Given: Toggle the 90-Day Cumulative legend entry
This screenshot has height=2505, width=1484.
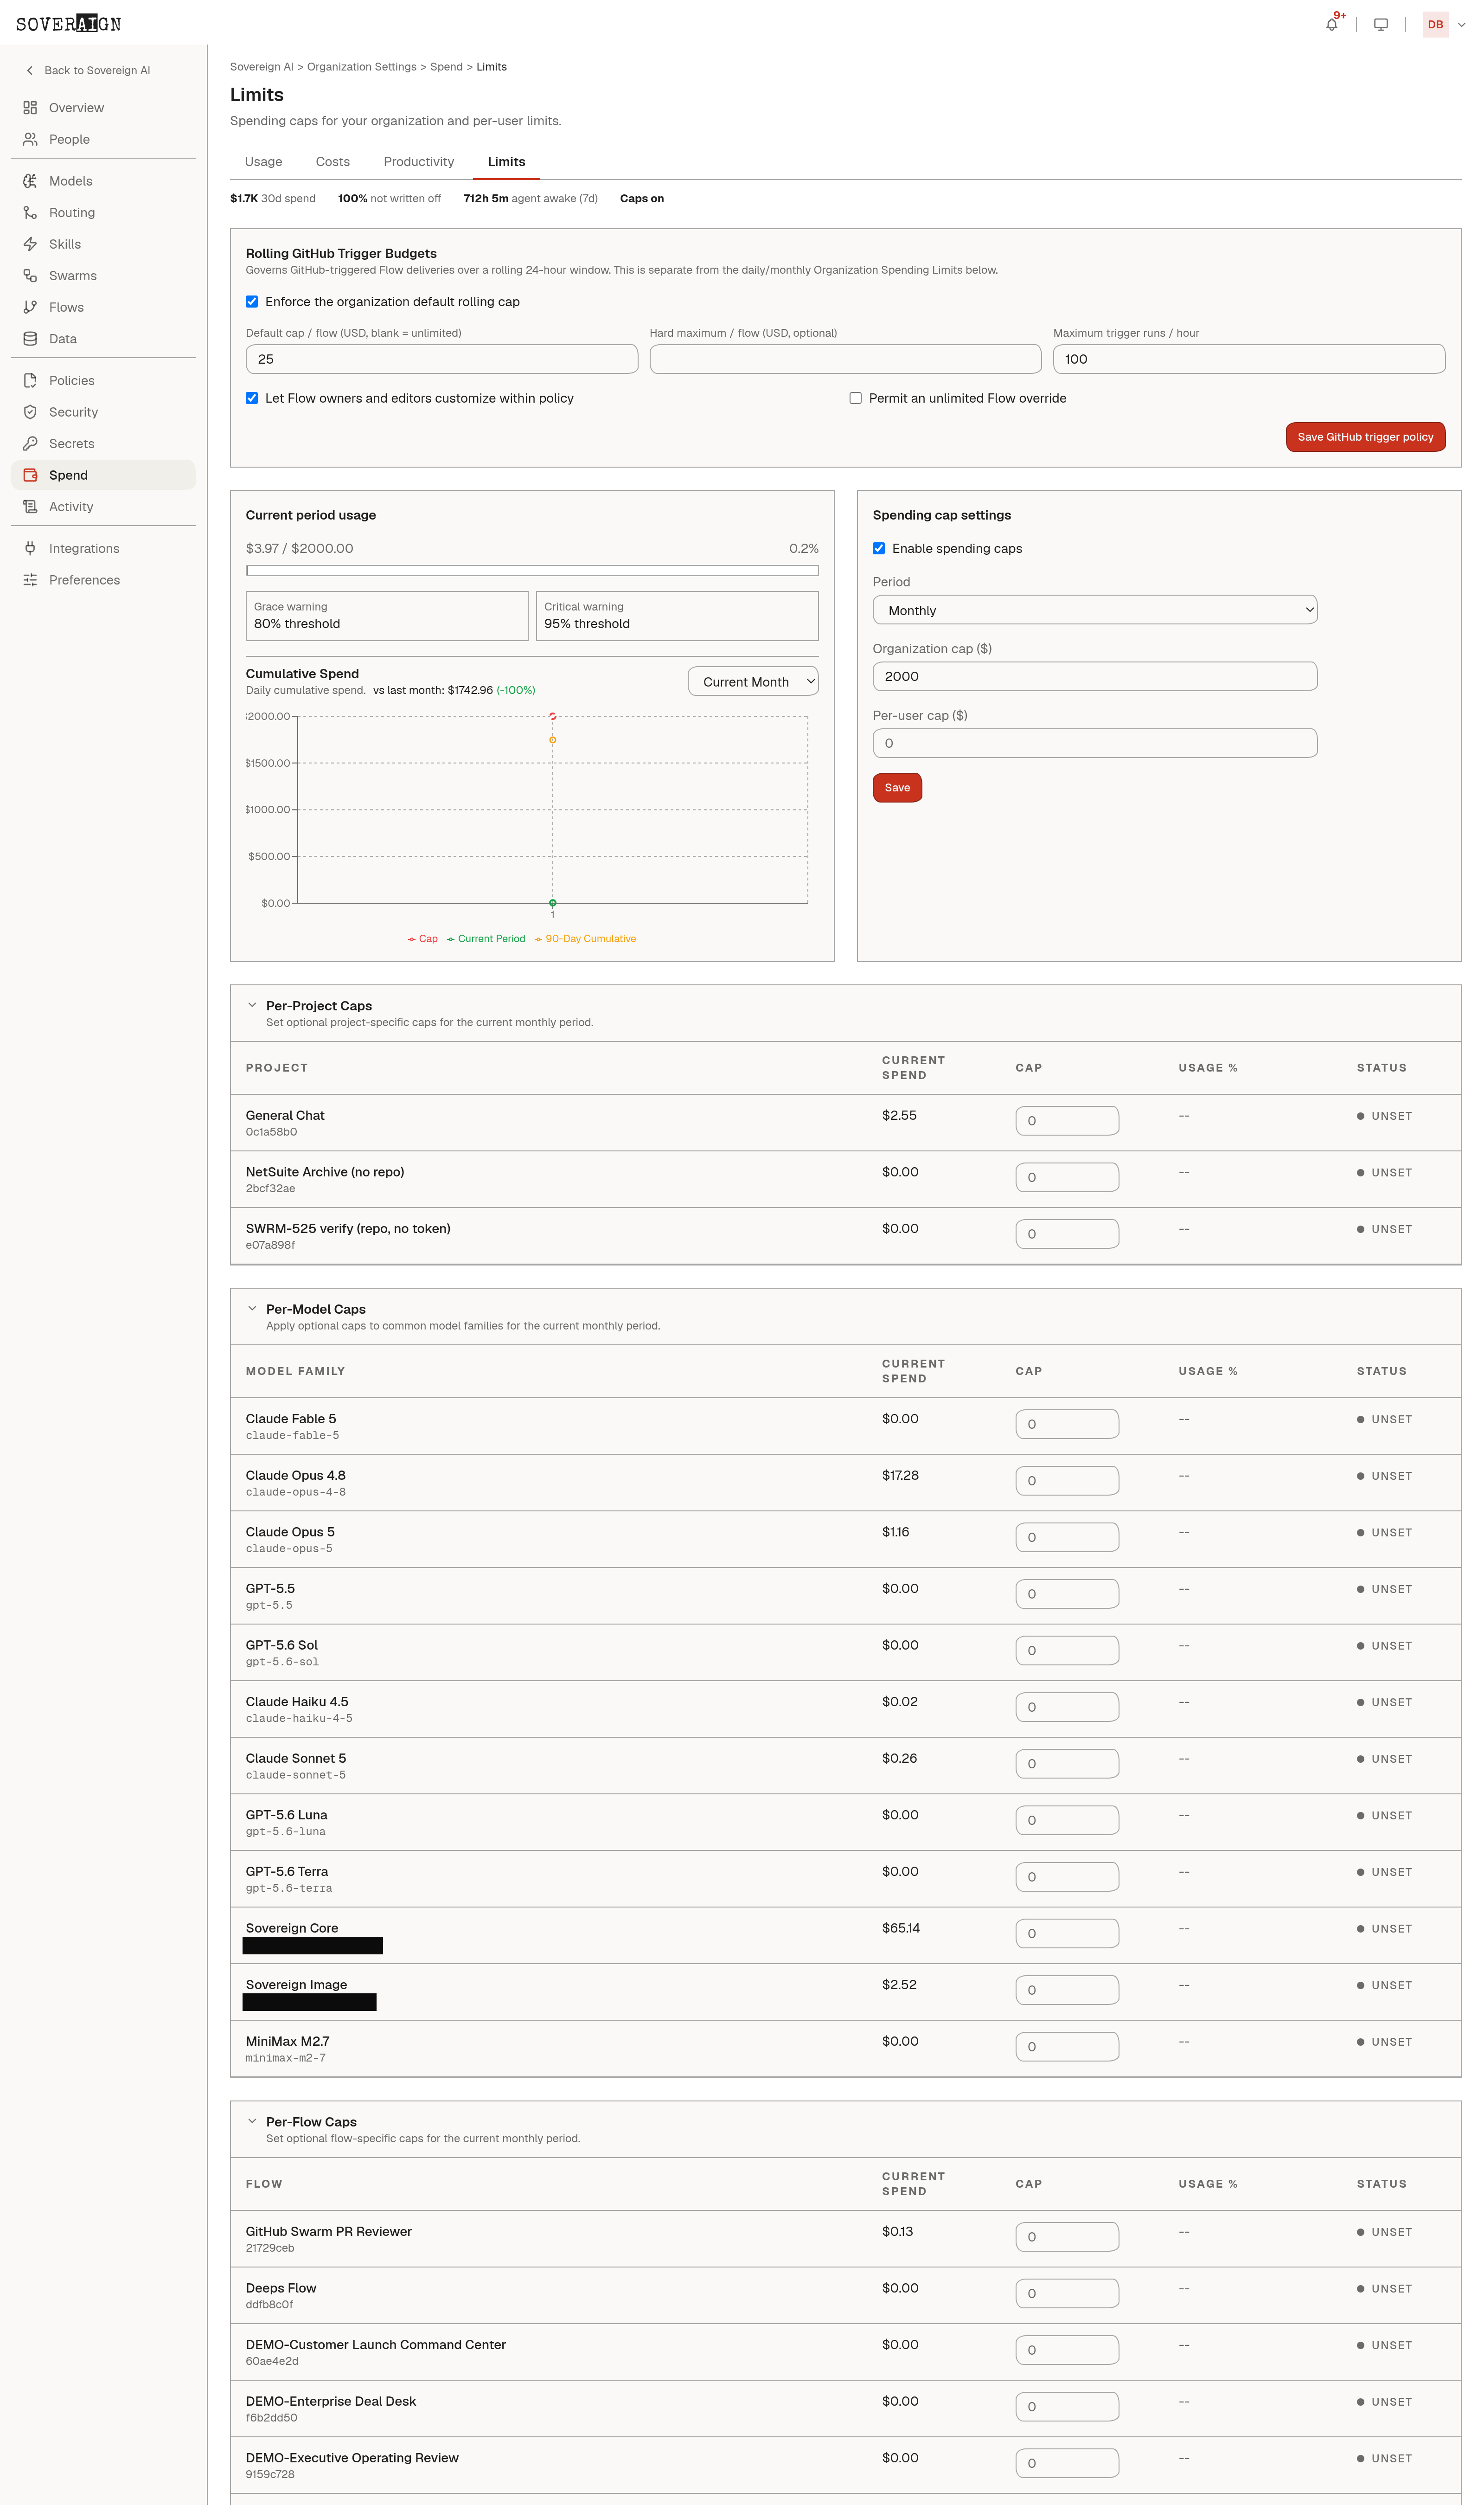Looking at the screenshot, I should (x=585, y=939).
